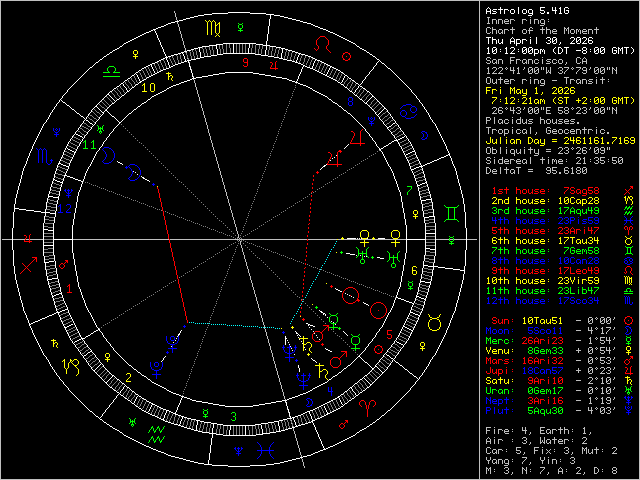The image size is (640, 480).
Task: Click the Virgo glyph on the chart wheel
Action: click(213, 28)
